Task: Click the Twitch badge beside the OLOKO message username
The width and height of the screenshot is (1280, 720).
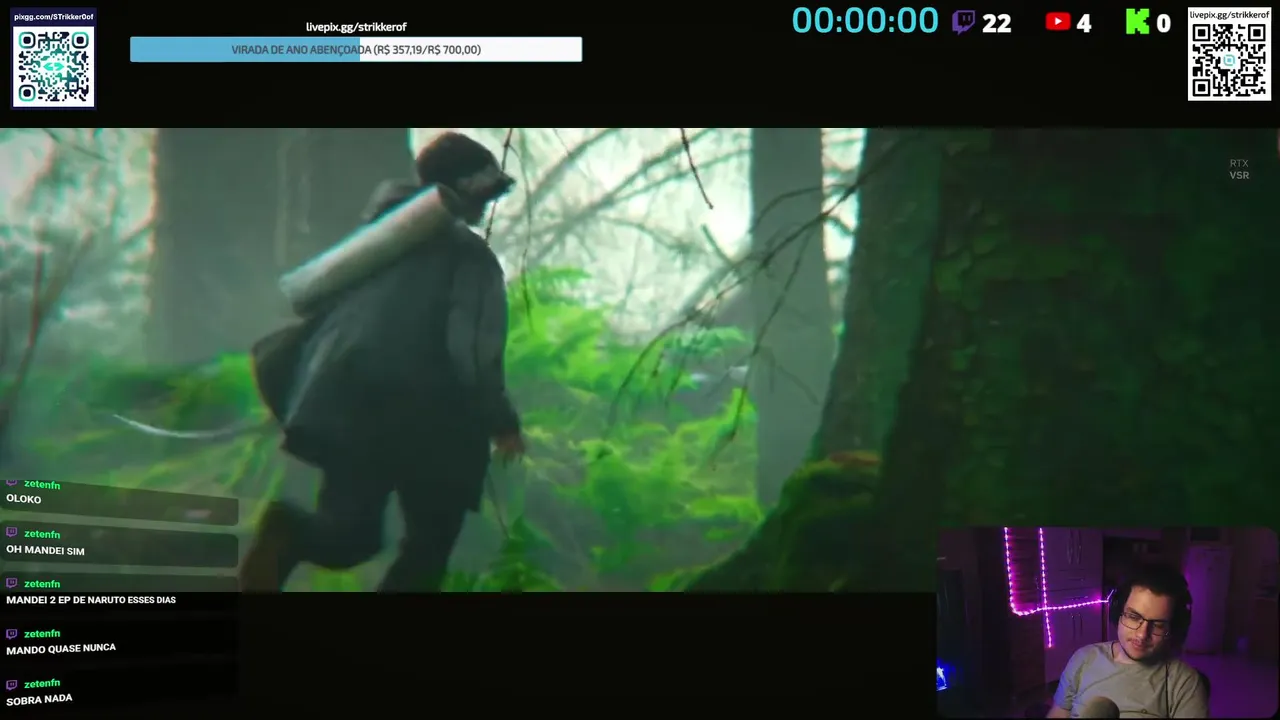Action: [12, 483]
